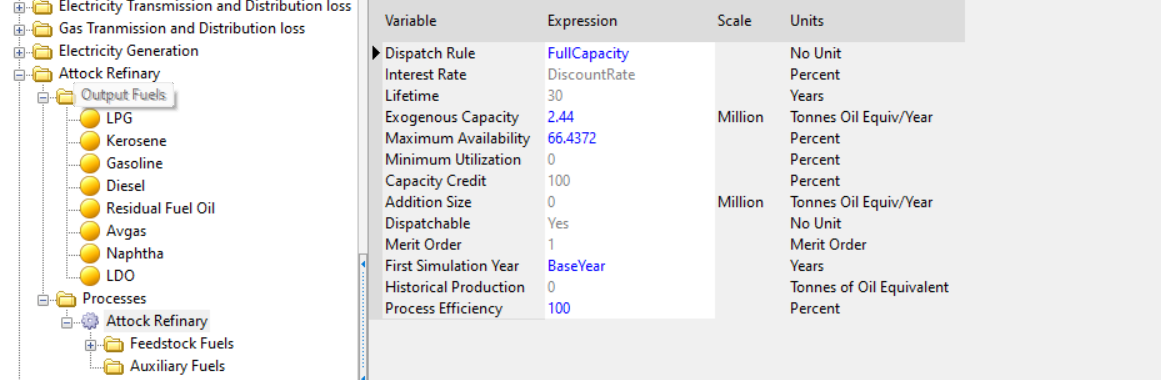1161x380 pixels.
Task: Edit the Exogenous Capacity expression 2.44
Action: point(561,117)
